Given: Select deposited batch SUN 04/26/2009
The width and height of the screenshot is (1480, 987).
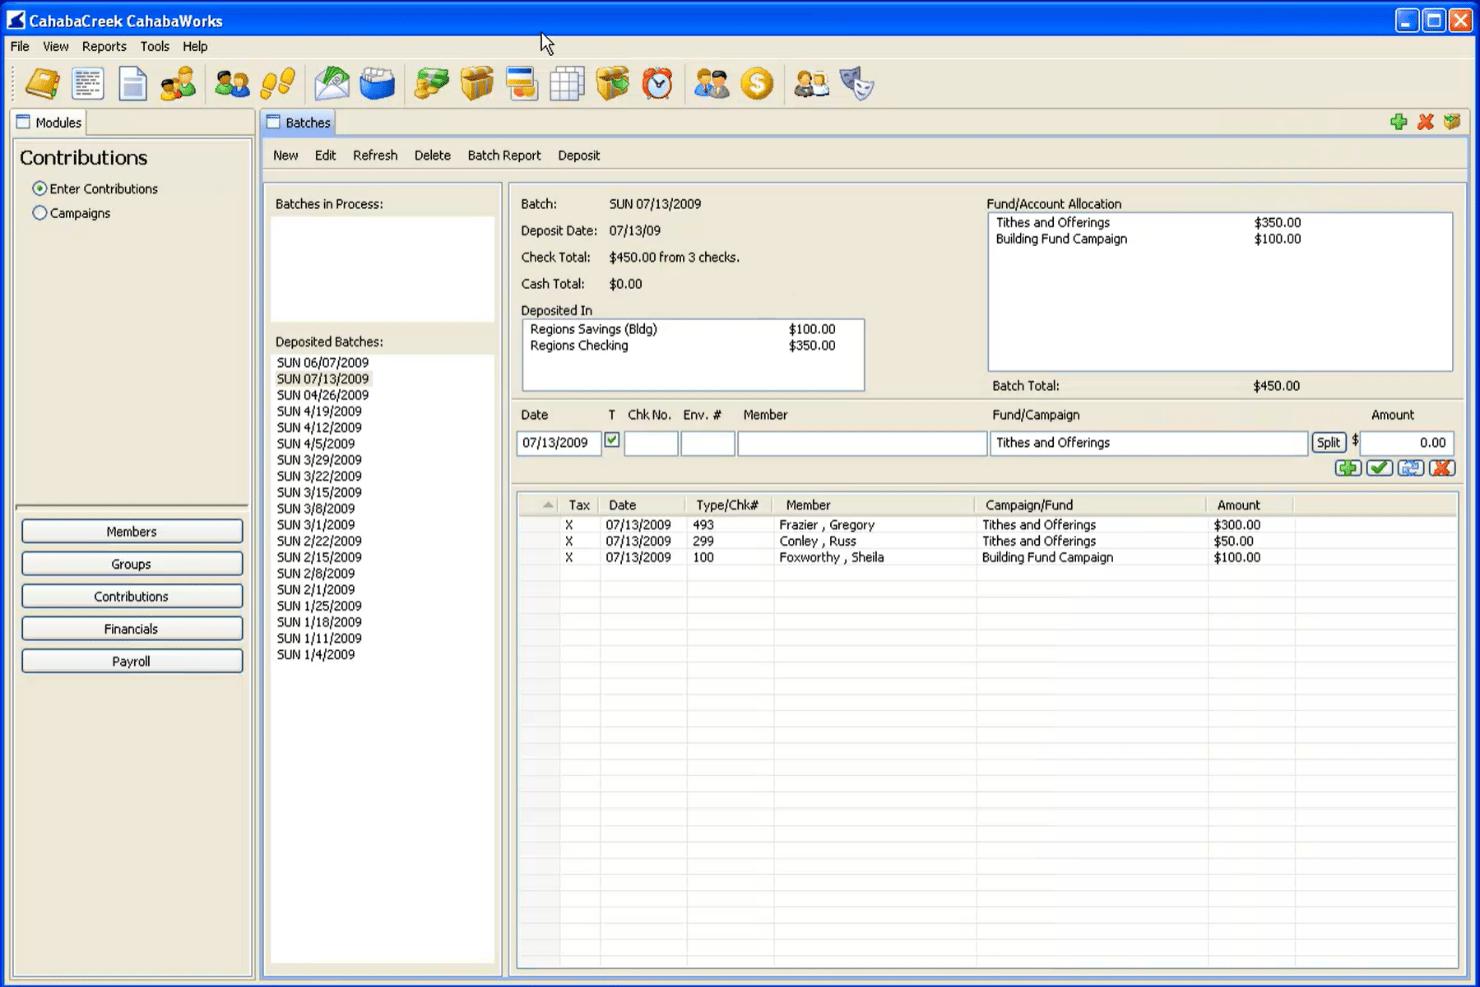Looking at the screenshot, I should pyautogui.click(x=323, y=395).
